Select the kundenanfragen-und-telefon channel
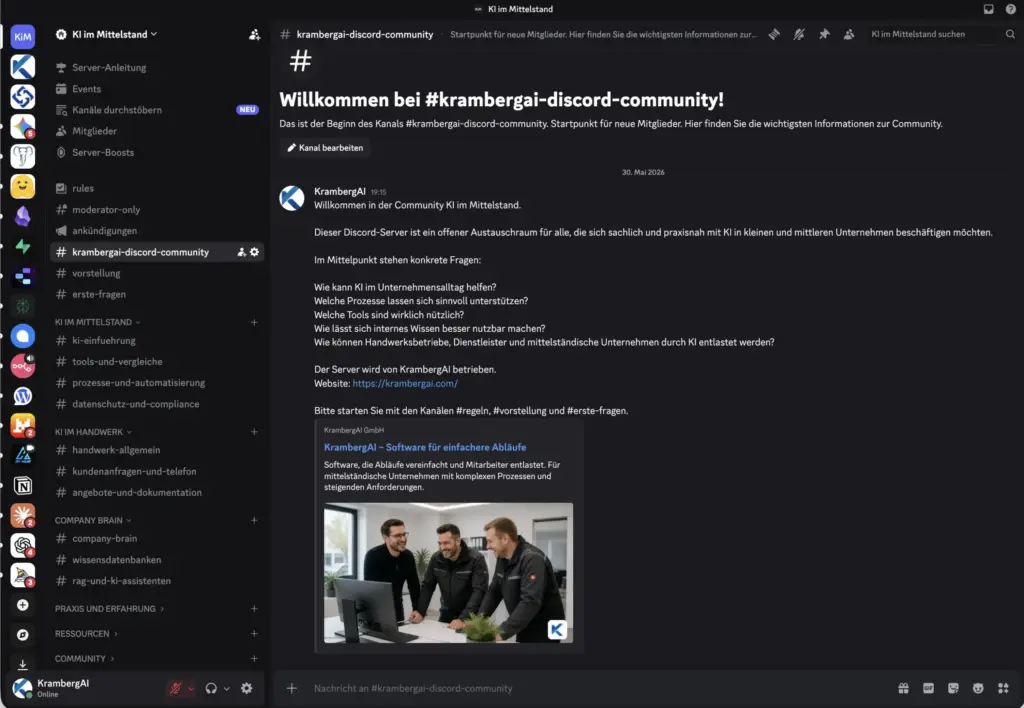The width and height of the screenshot is (1024, 708). (x=157, y=472)
